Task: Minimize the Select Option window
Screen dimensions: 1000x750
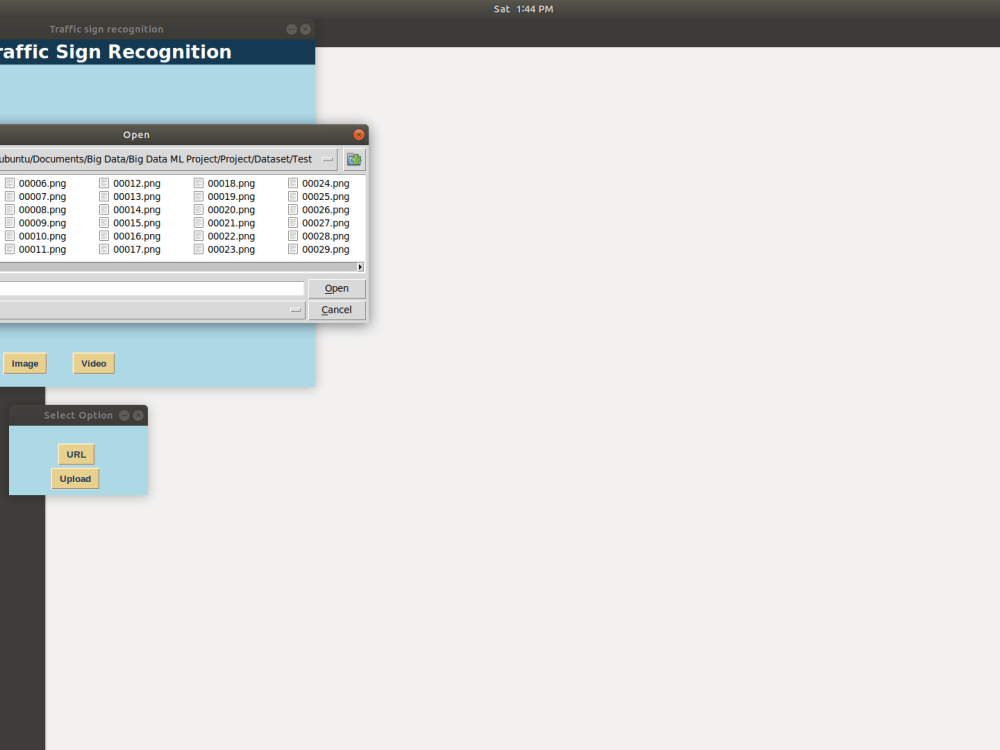Action: pos(124,415)
